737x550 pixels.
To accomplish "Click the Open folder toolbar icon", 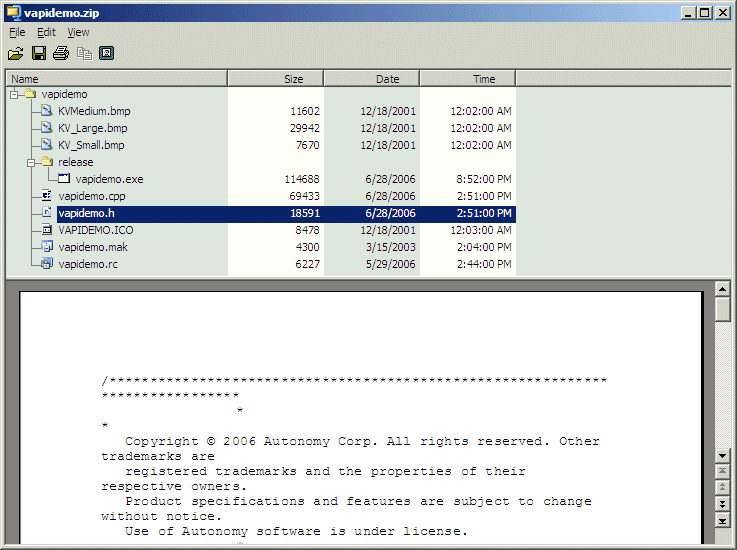I will 16,53.
